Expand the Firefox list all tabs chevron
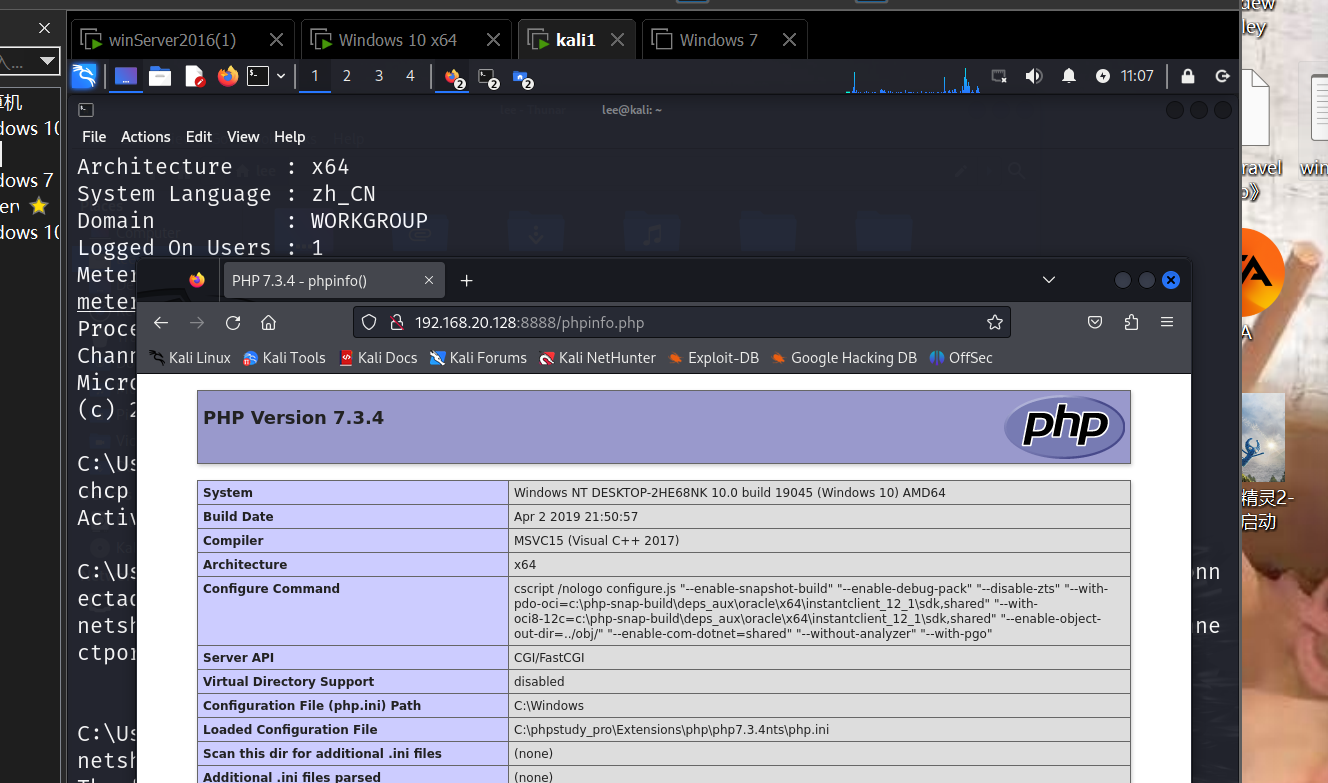Screen dimensions: 1328x783 [x=1049, y=280]
